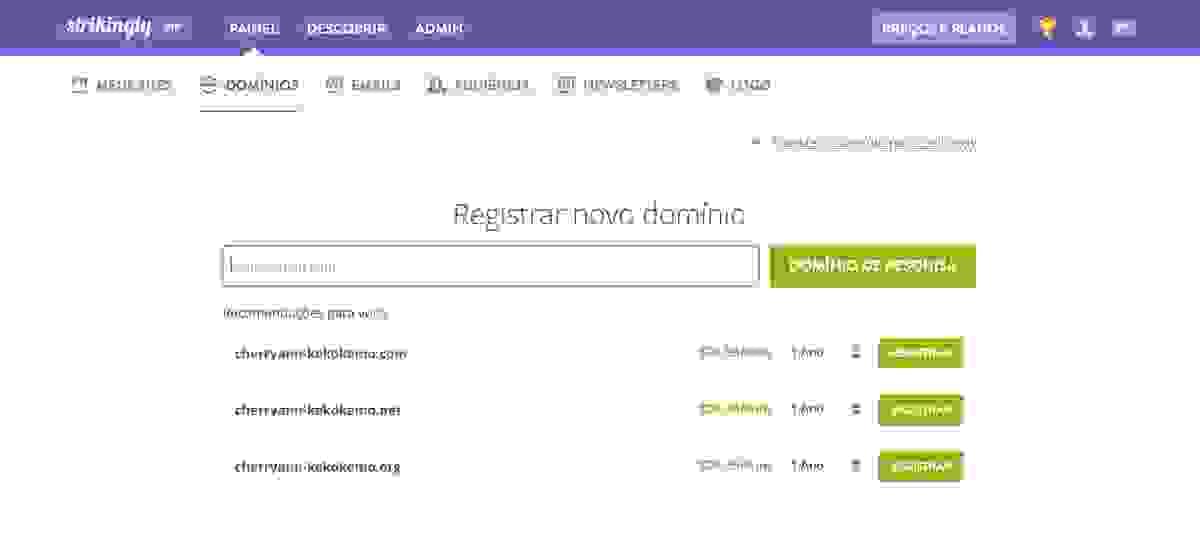1200x547 pixels.
Task: Click the green Domínio de pesquisa button
Action: pos(873,266)
